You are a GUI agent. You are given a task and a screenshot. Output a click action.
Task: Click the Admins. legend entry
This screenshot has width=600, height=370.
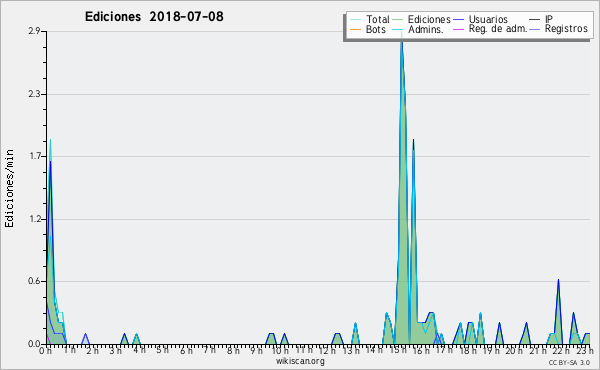[418, 29]
